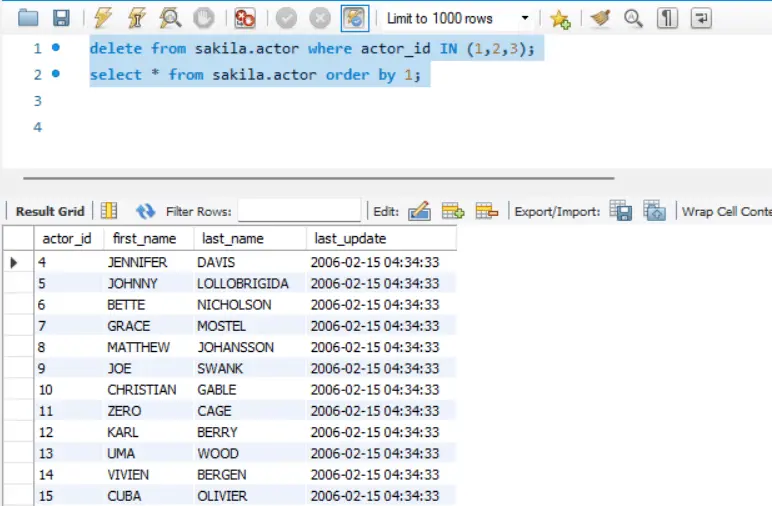
Task: Add query to favorites star icon
Action: [x=560, y=19]
